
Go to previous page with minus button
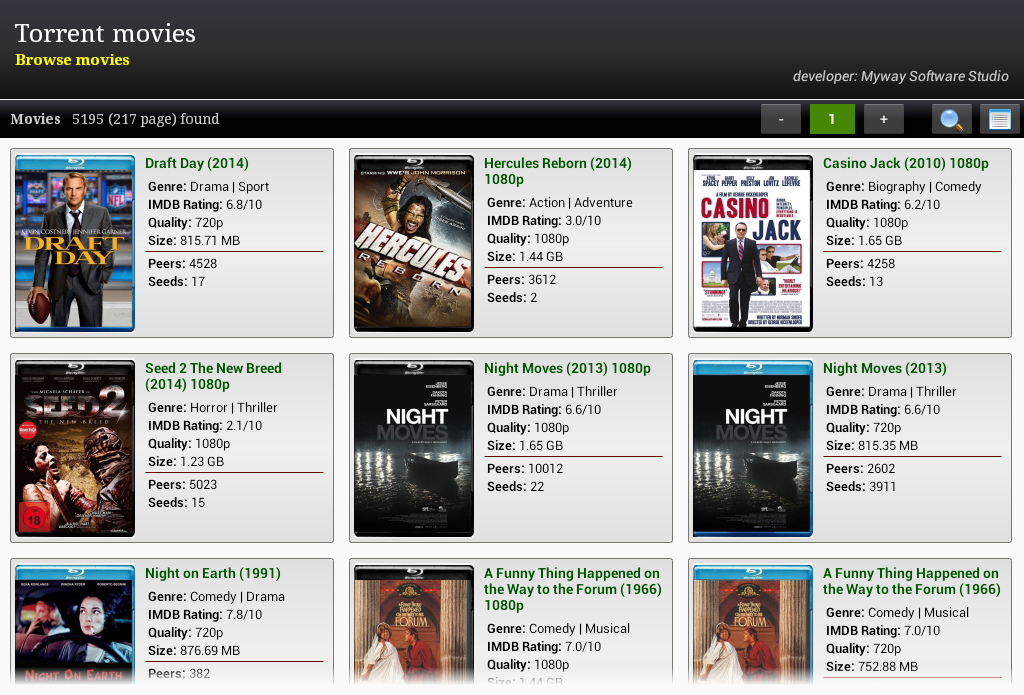click(781, 119)
